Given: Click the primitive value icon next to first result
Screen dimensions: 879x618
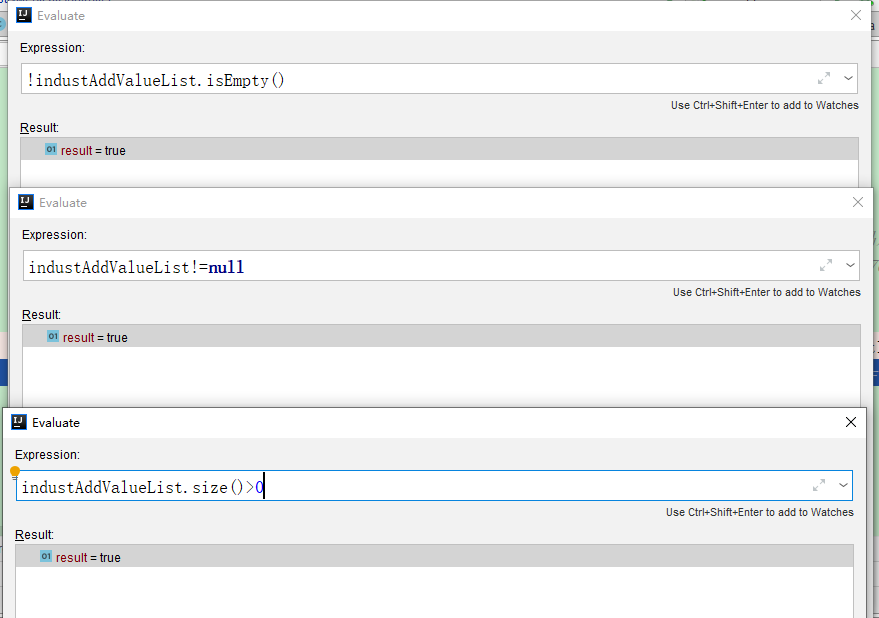Looking at the screenshot, I should pos(51,149).
